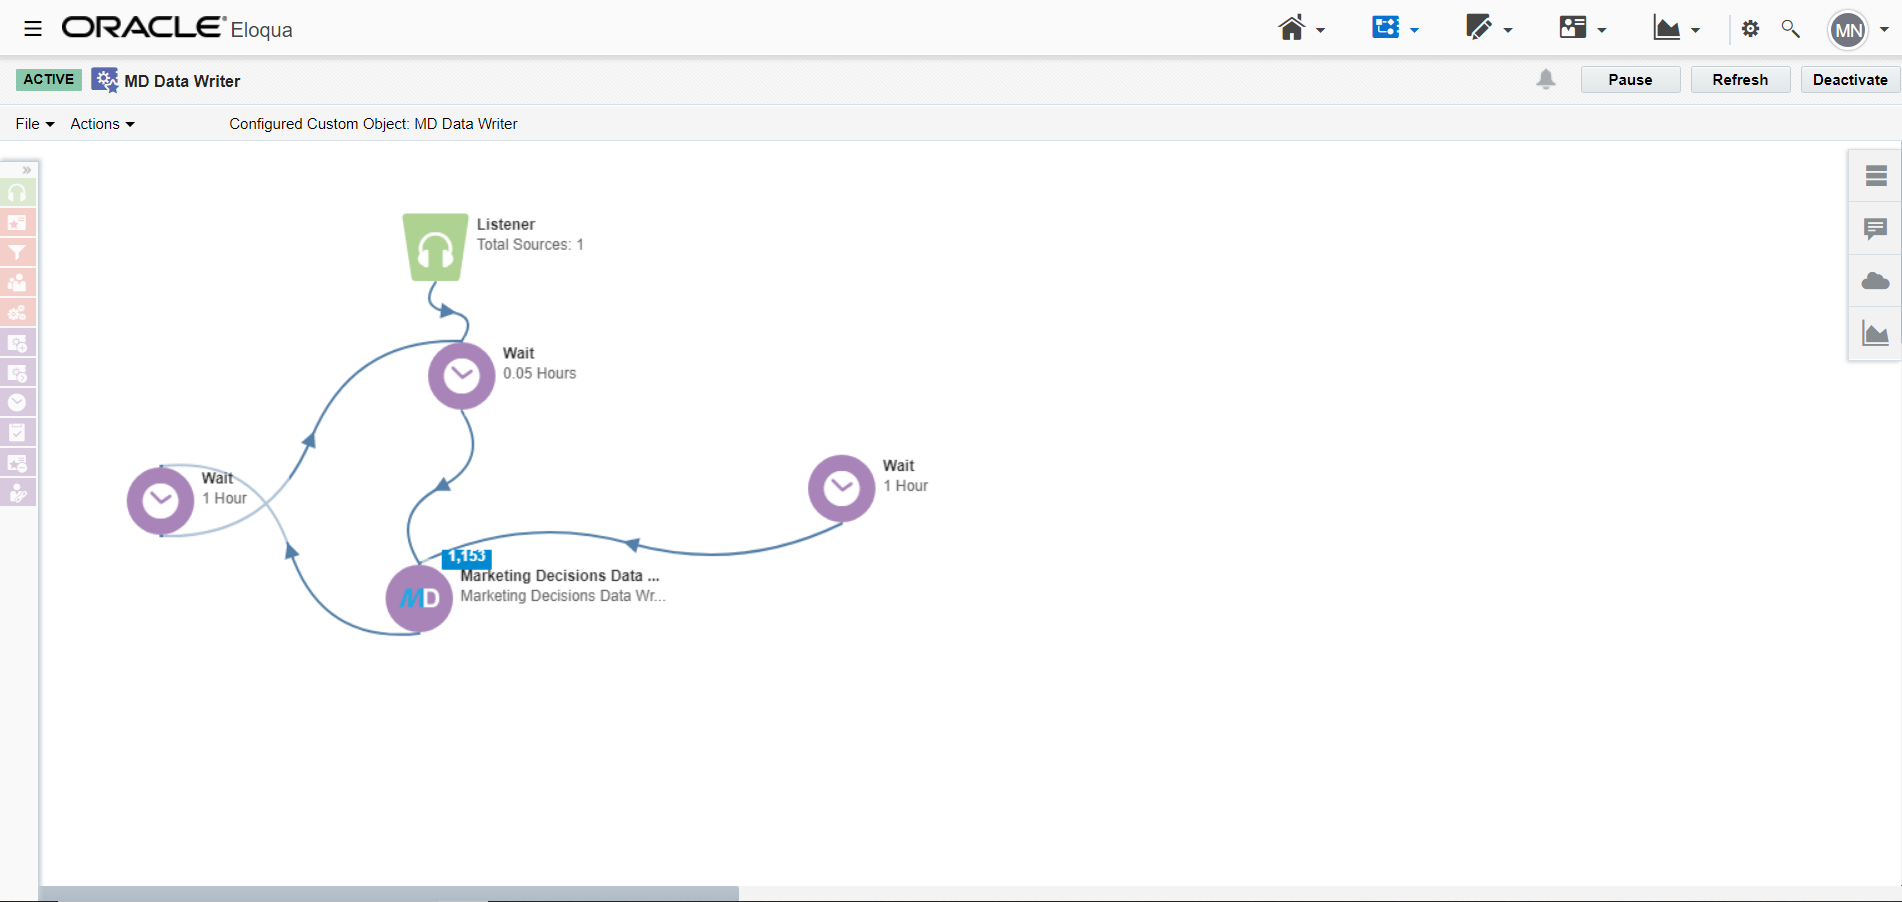Click the notification bell icon
This screenshot has width=1902, height=902.
pyautogui.click(x=1545, y=80)
